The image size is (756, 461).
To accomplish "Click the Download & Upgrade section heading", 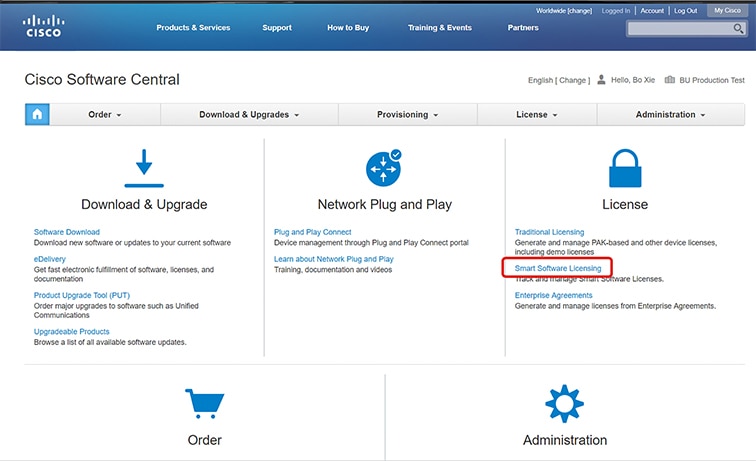I will 144,204.
